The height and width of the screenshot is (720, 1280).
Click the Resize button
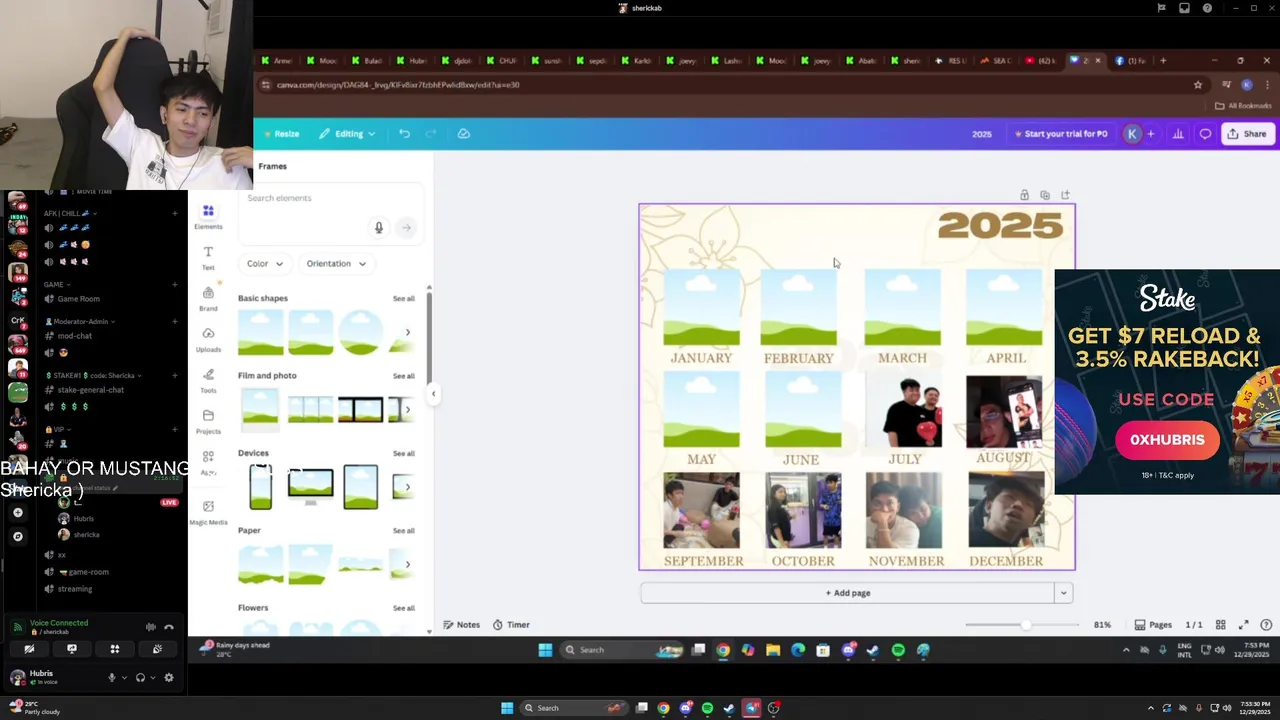pos(281,134)
